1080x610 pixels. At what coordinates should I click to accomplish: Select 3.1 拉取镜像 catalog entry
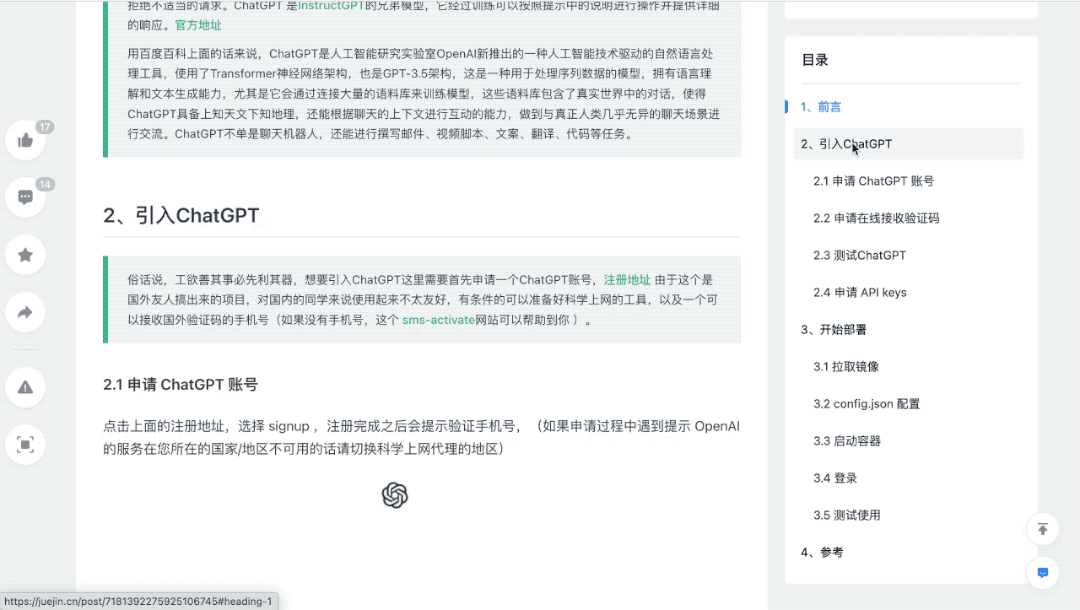point(846,367)
